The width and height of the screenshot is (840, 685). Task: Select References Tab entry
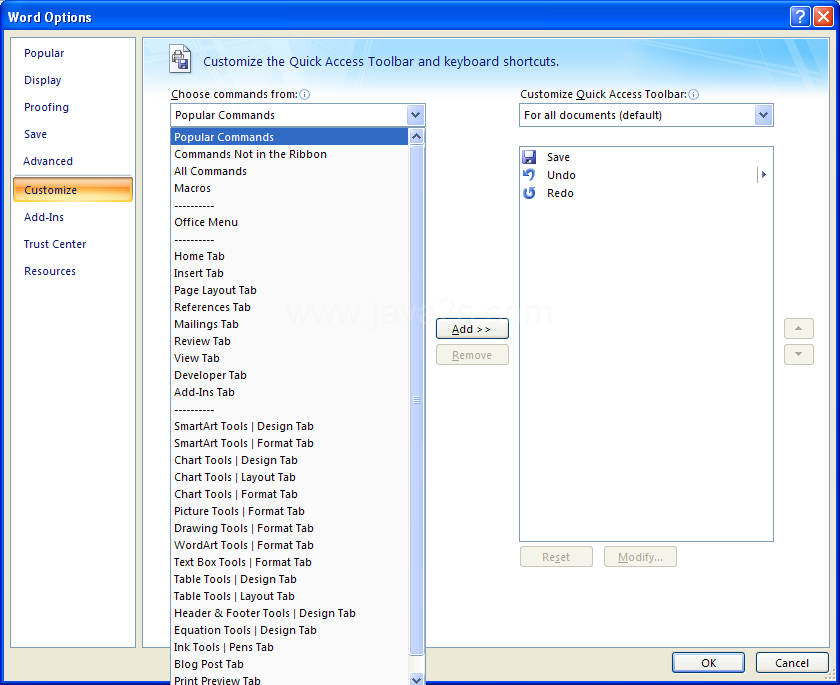click(x=289, y=307)
